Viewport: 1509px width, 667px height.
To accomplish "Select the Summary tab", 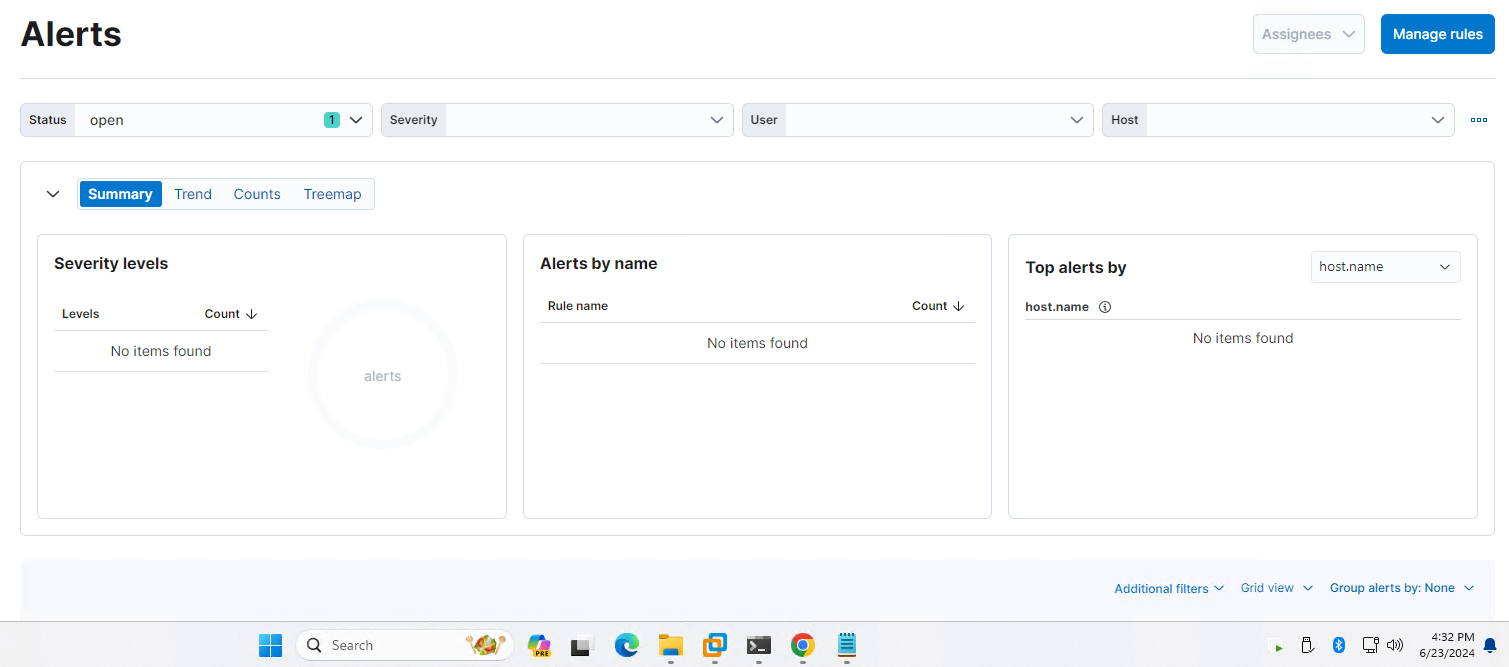I will click(120, 194).
